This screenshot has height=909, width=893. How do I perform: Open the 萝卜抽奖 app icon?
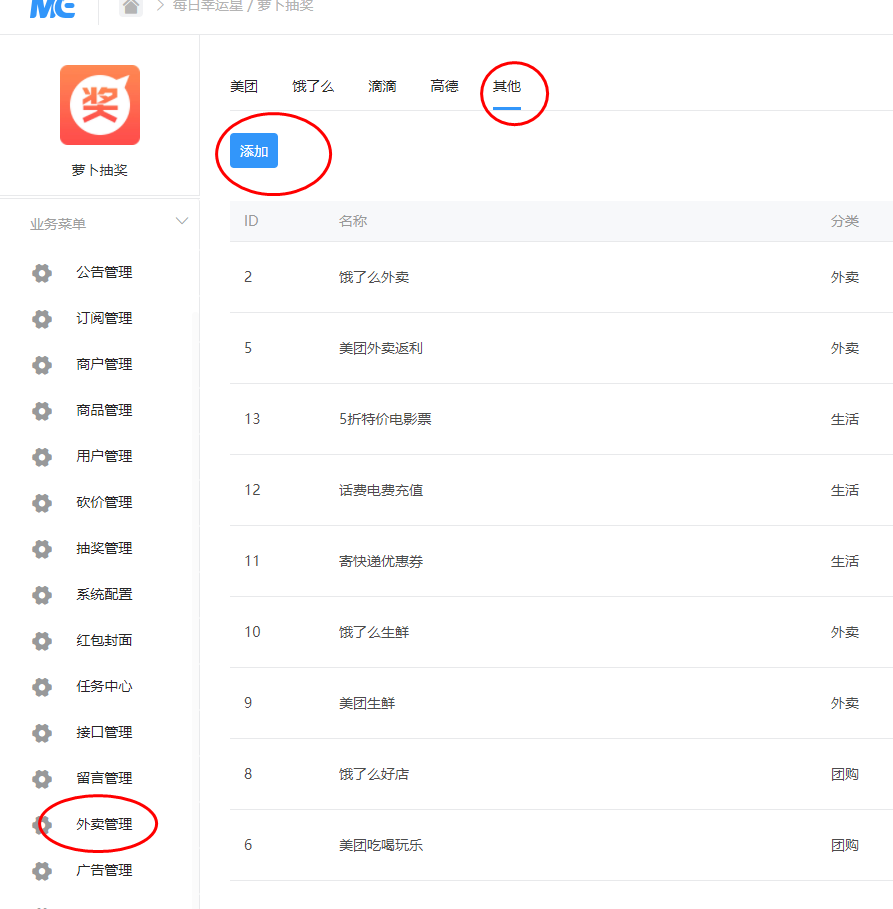(100, 105)
